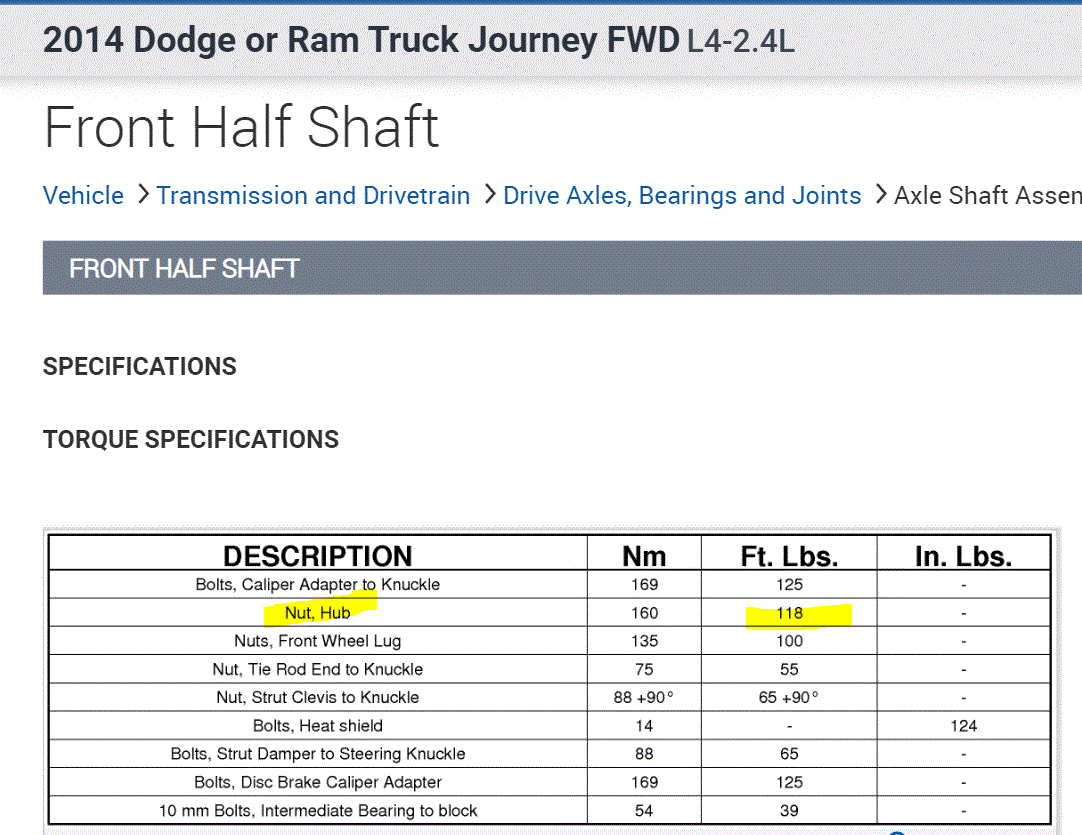Open Drive Axles, Bearings and Joints link
The width and height of the screenshot is (1082, 835).
click(682, 195)
